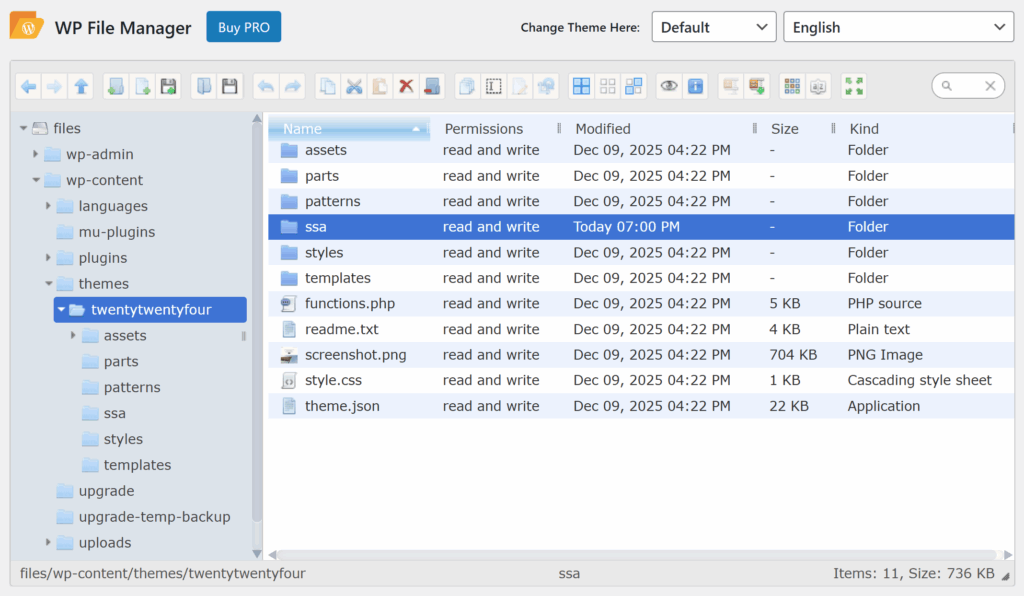Open the Default theme dropdown
1024x596 pixels.
(713, 26)
